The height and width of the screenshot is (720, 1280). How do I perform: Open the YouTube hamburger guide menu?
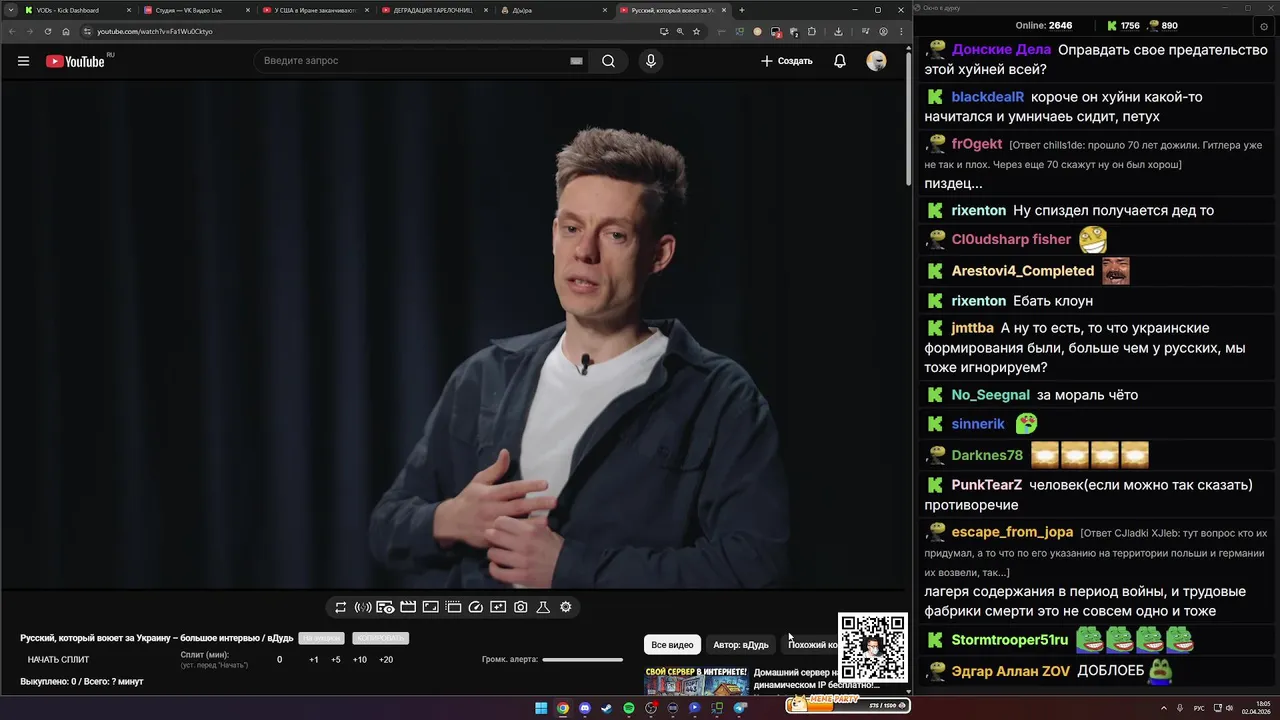click(23, 61)
